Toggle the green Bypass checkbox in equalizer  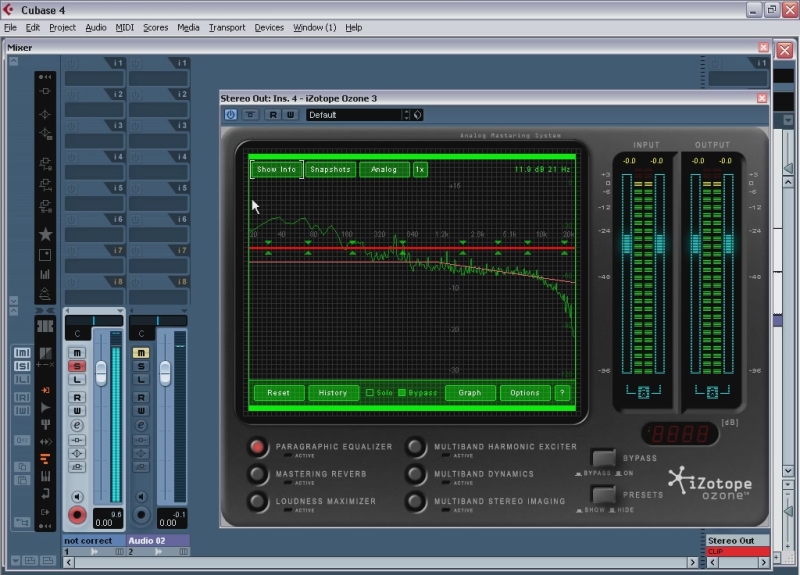(402, 393)
